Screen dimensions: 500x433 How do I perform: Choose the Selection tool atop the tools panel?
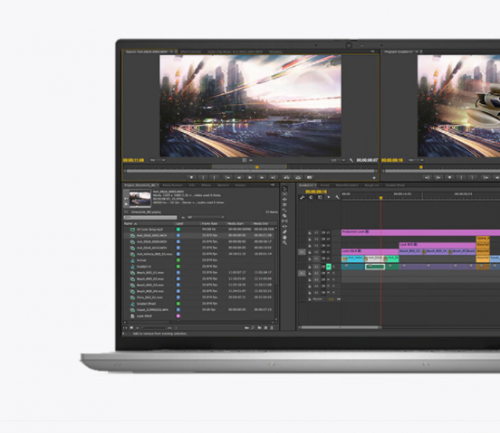click(x=285, y=189)
